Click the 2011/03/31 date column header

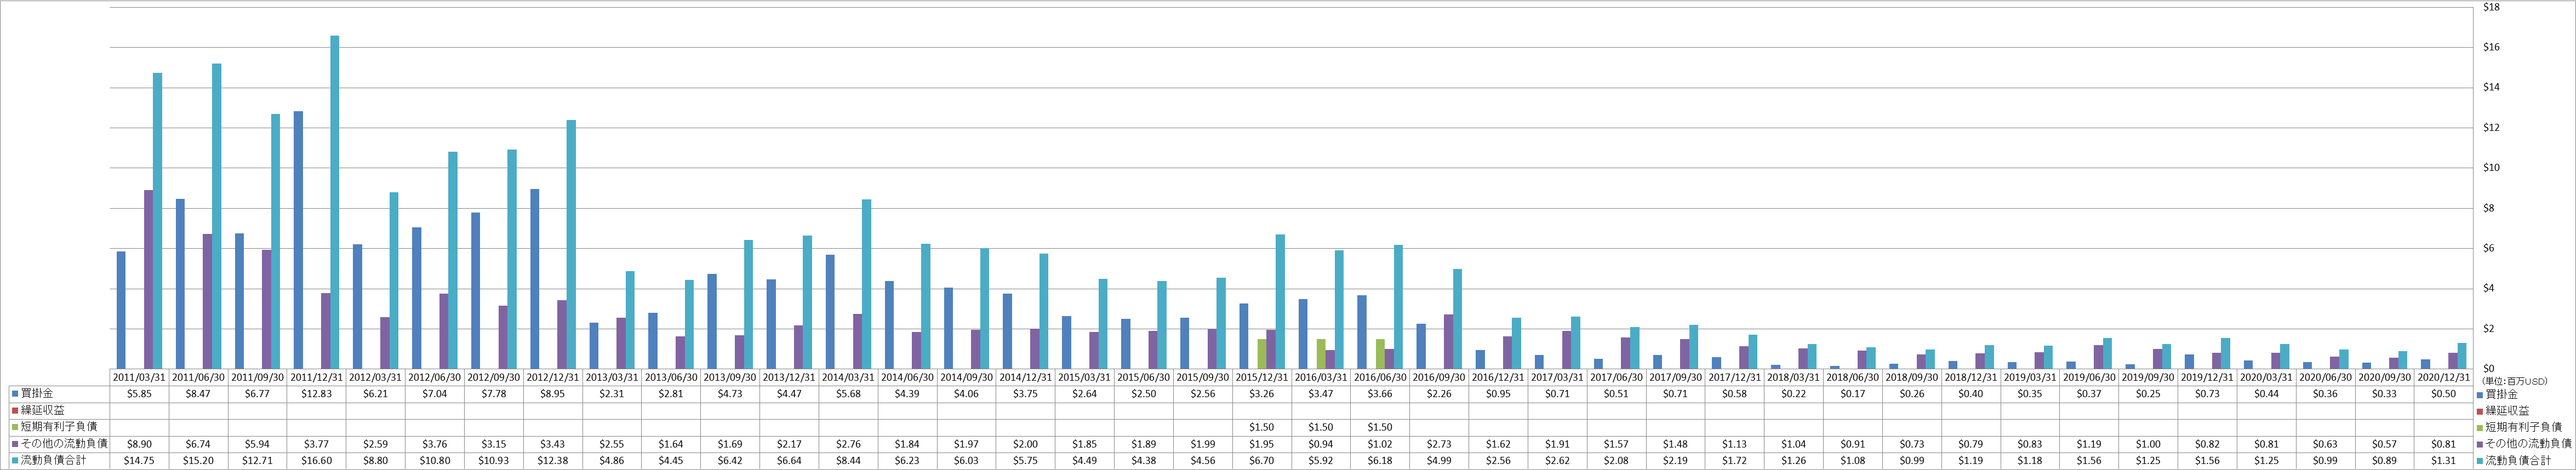(138, 378)
